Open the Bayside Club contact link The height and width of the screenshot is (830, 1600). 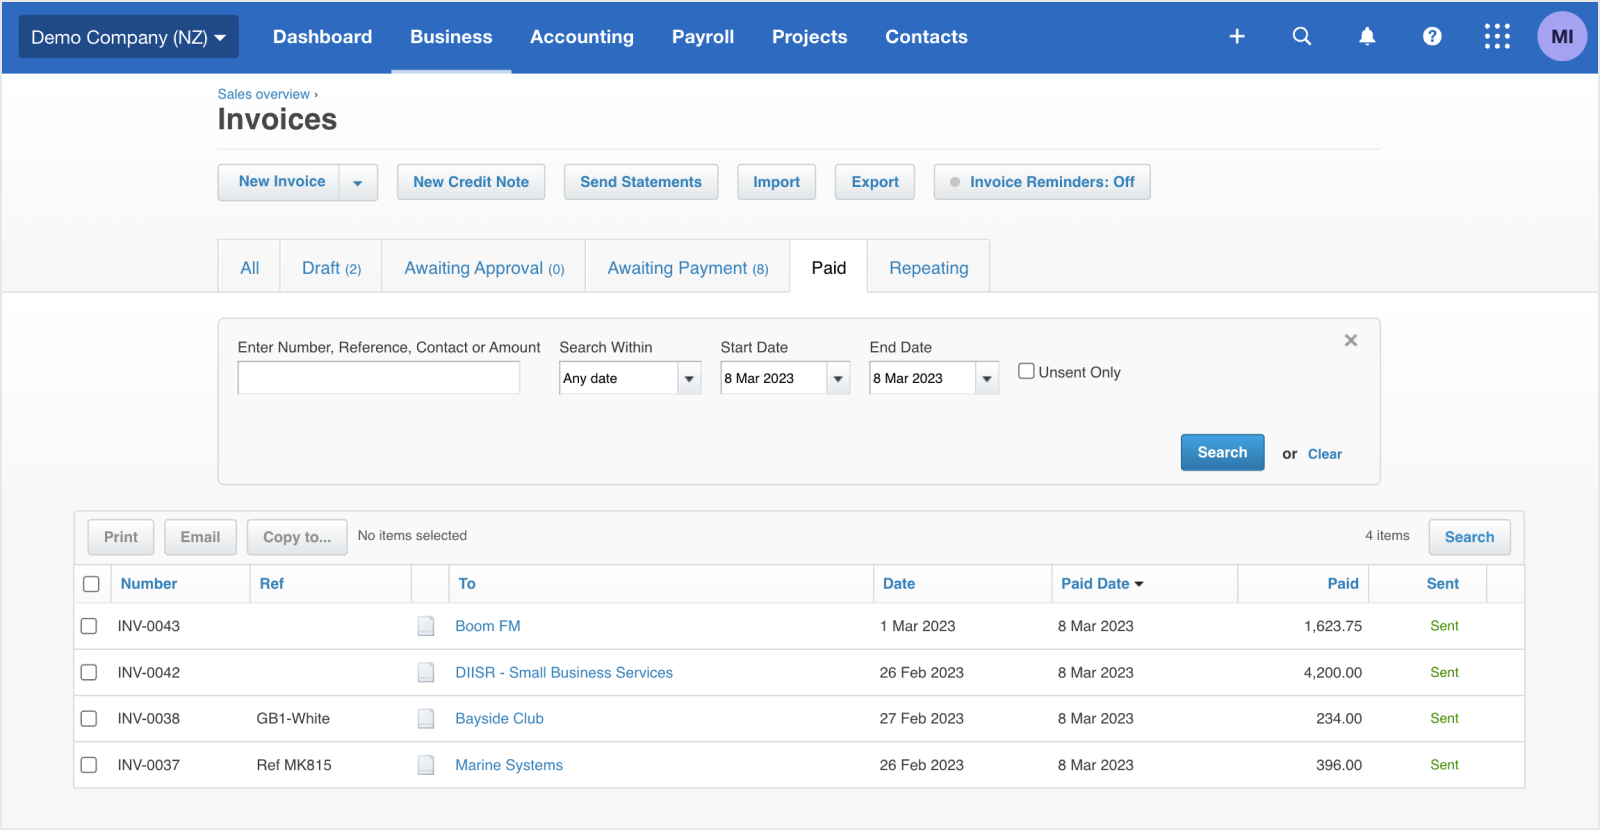tap(499, 718)
